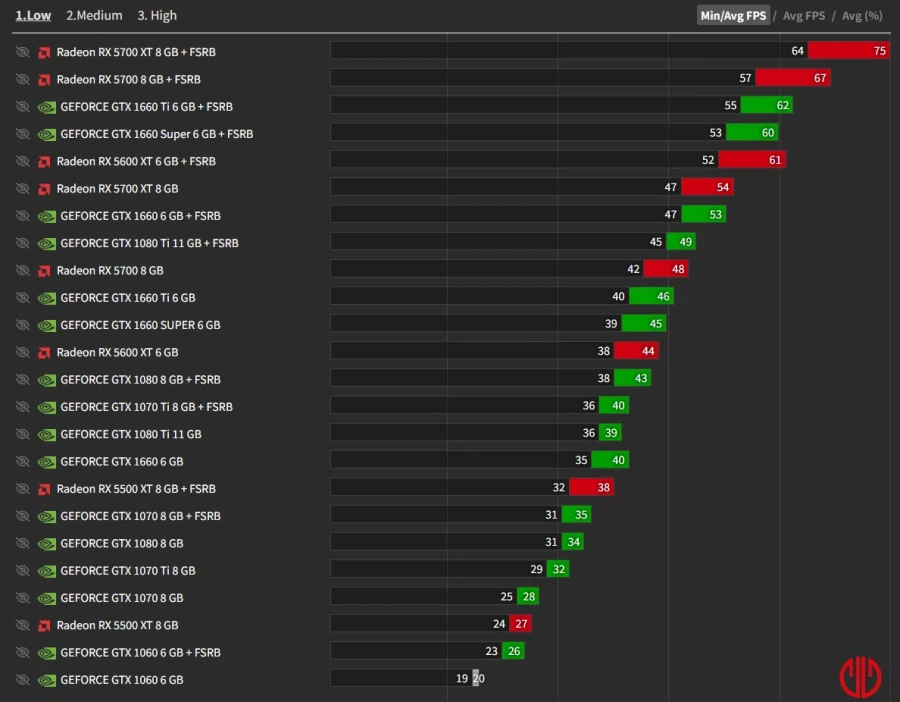Switch to the 1.Low preset tab
Image resolution: width=900 pixels, height=702 pixels.
33,15
